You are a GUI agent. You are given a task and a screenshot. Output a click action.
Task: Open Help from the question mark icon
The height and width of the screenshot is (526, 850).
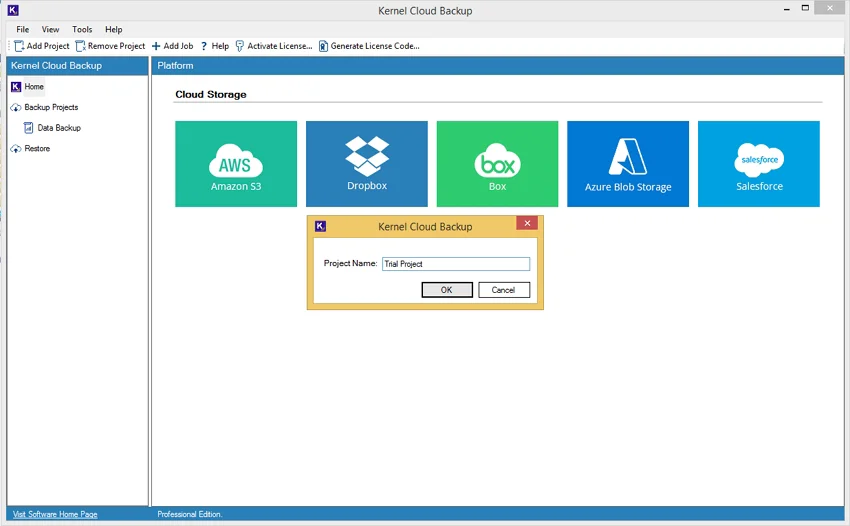204,46
